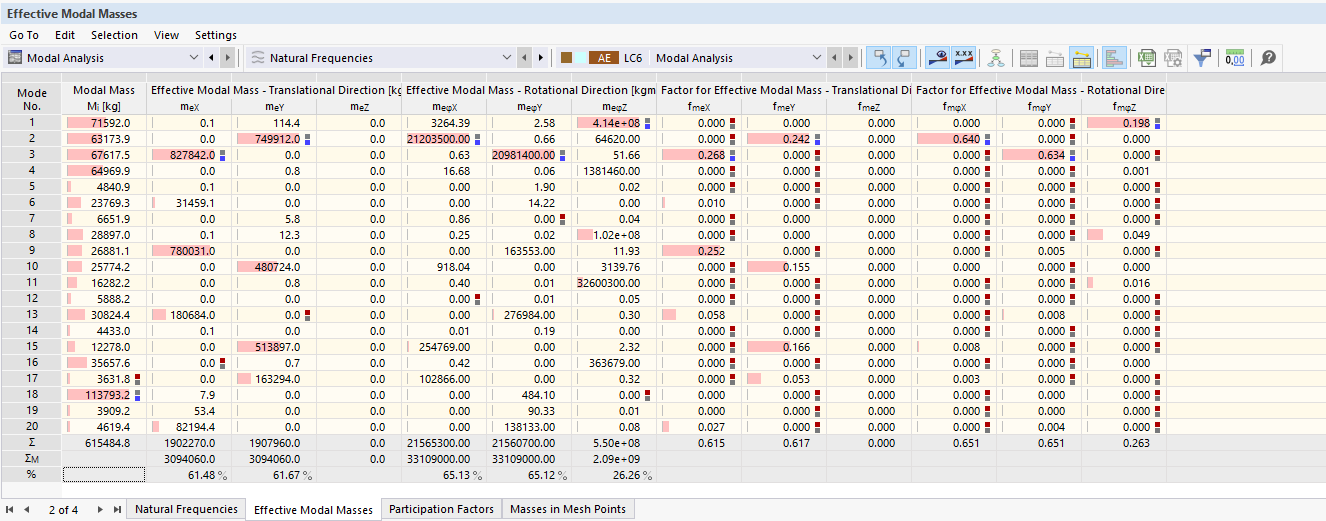Open the Selection menu
This screenshot has width=1326, height=521.
tap(114, 35)
